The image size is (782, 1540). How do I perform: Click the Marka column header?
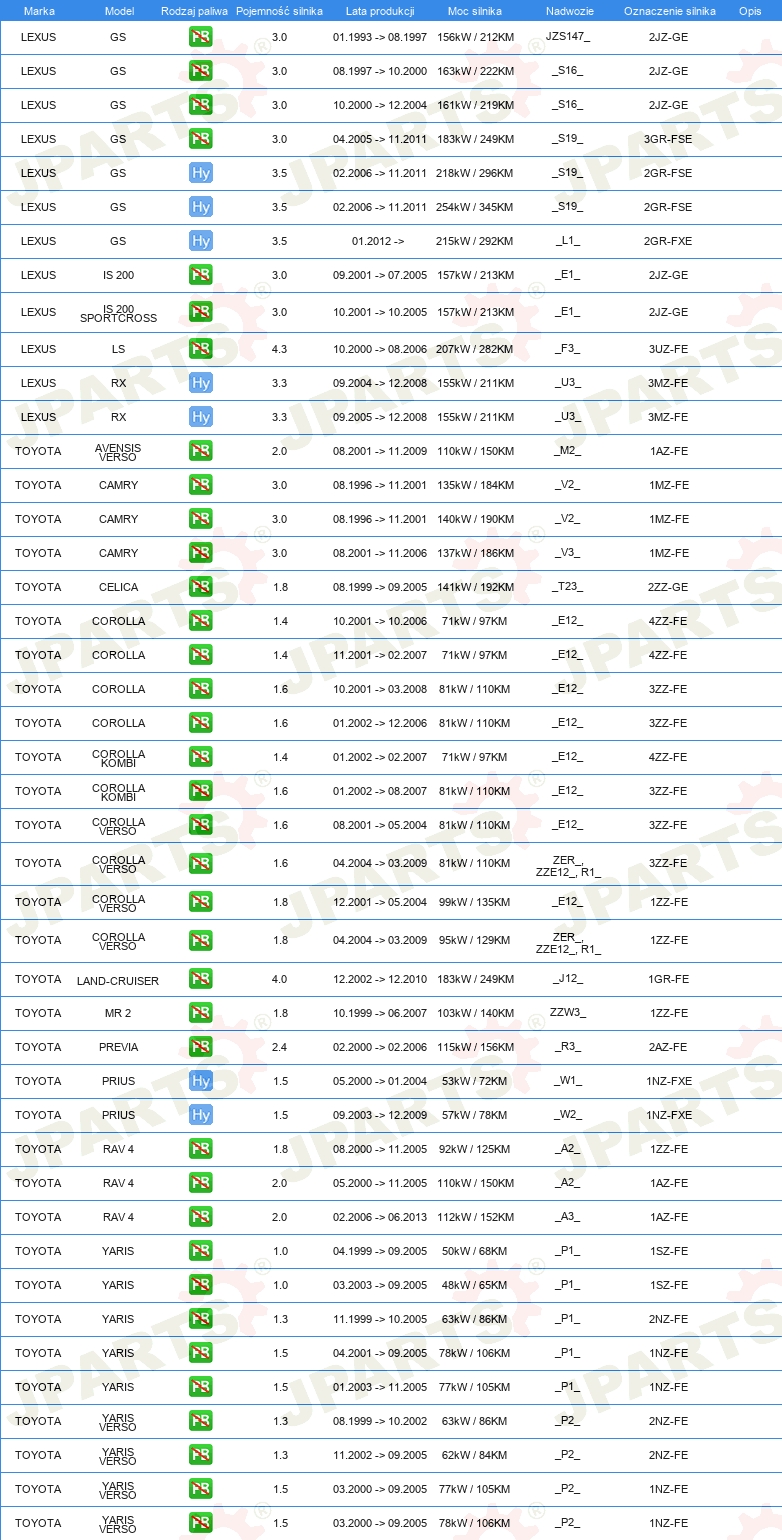point(39,11)
